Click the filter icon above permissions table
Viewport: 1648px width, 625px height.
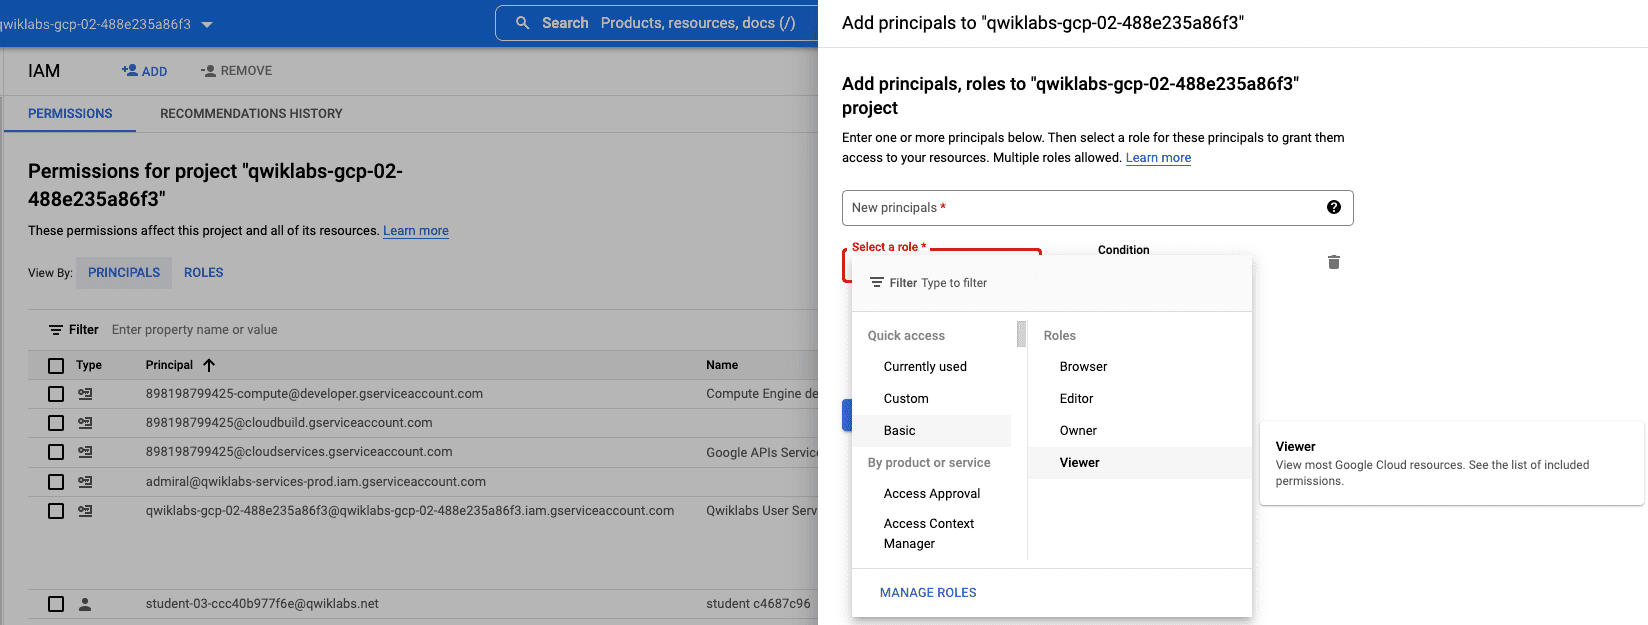[56, 330]
